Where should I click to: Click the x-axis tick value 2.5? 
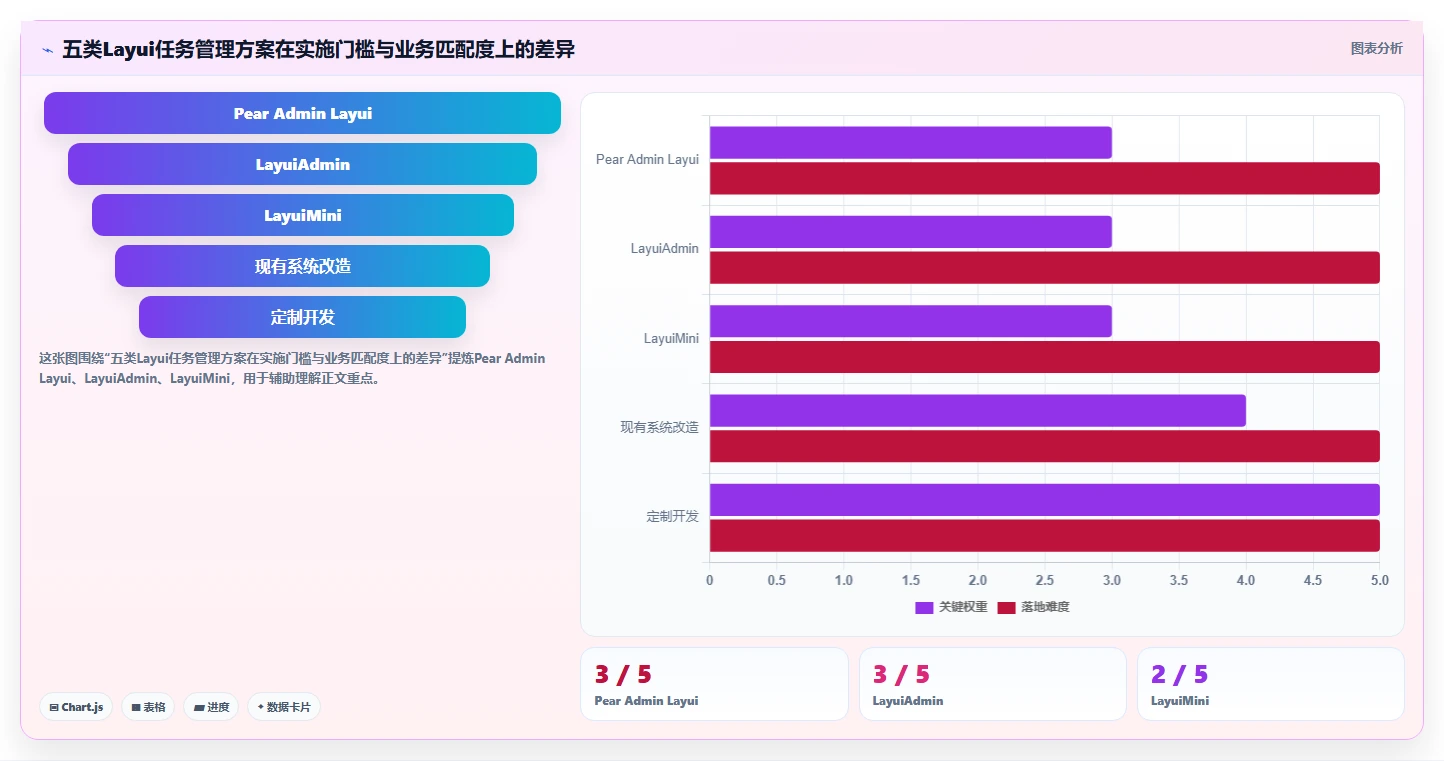[x=1044, y=580]
